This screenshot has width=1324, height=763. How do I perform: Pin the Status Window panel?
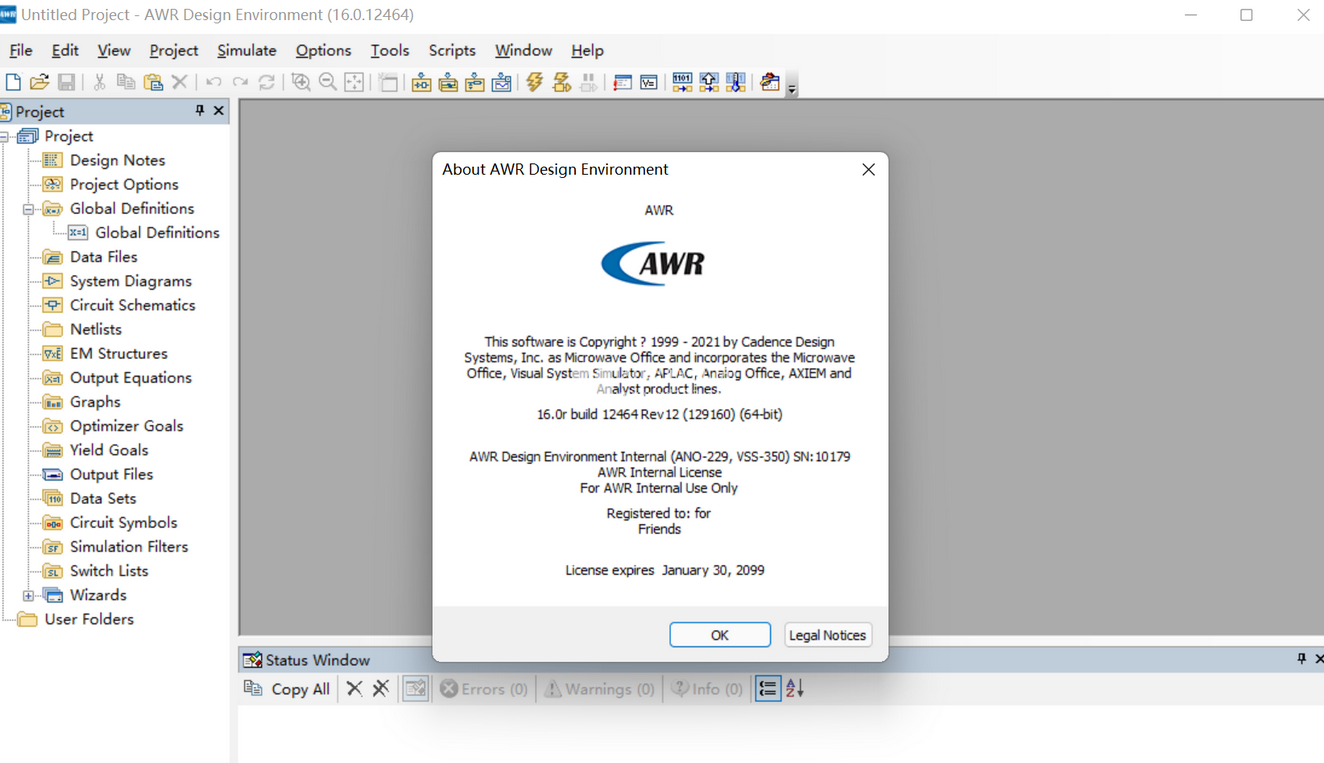point(1301,659)
